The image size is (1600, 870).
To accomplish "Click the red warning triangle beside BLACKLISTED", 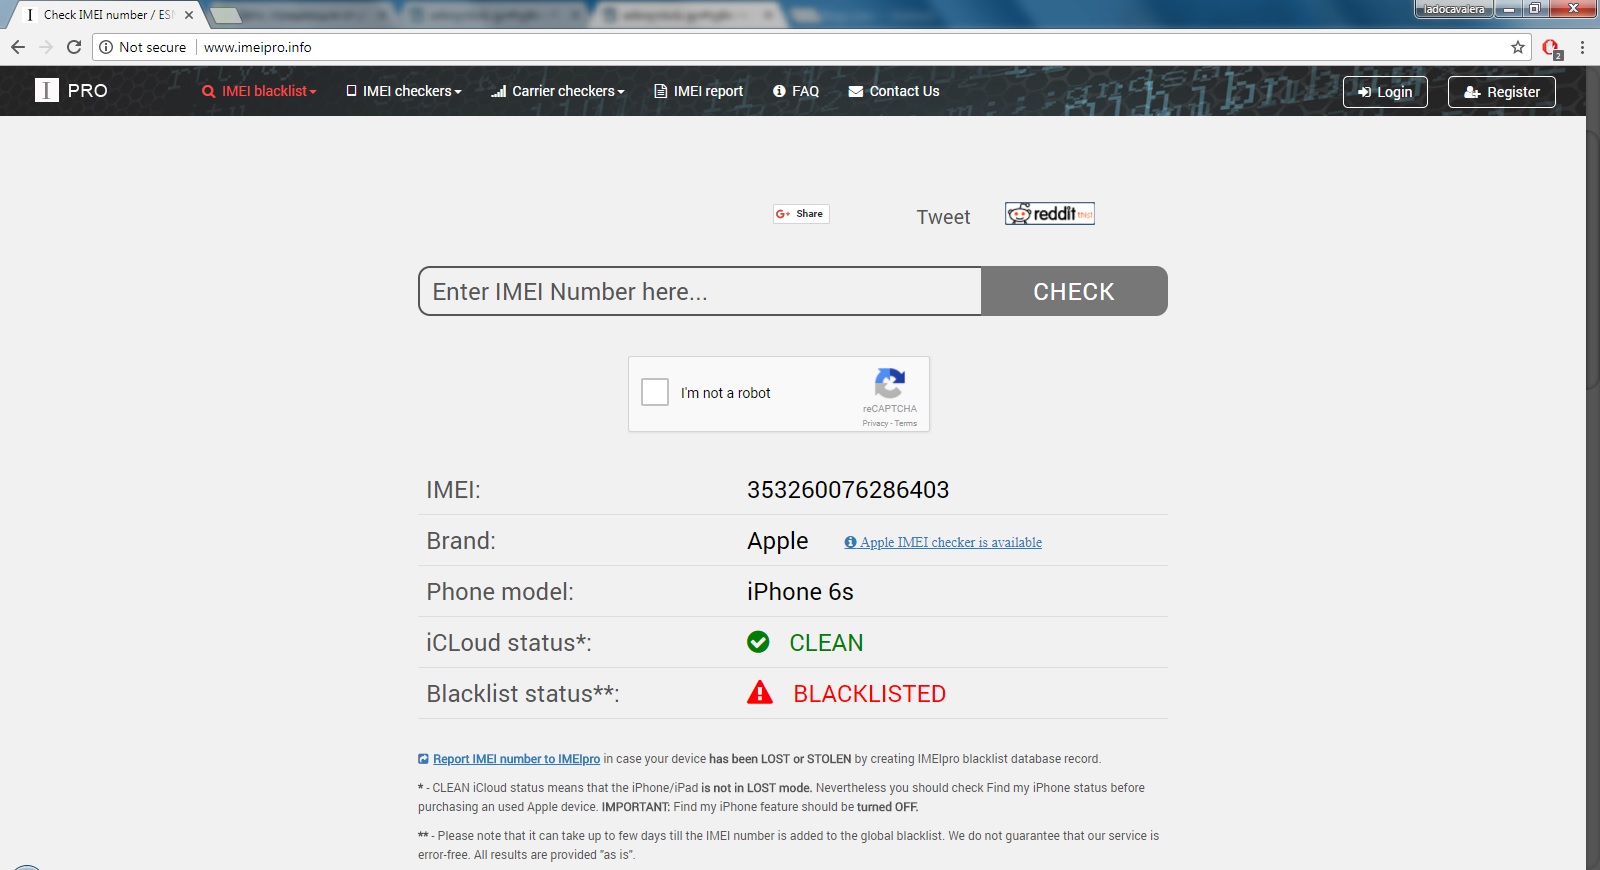I will [x=760, y=692].
